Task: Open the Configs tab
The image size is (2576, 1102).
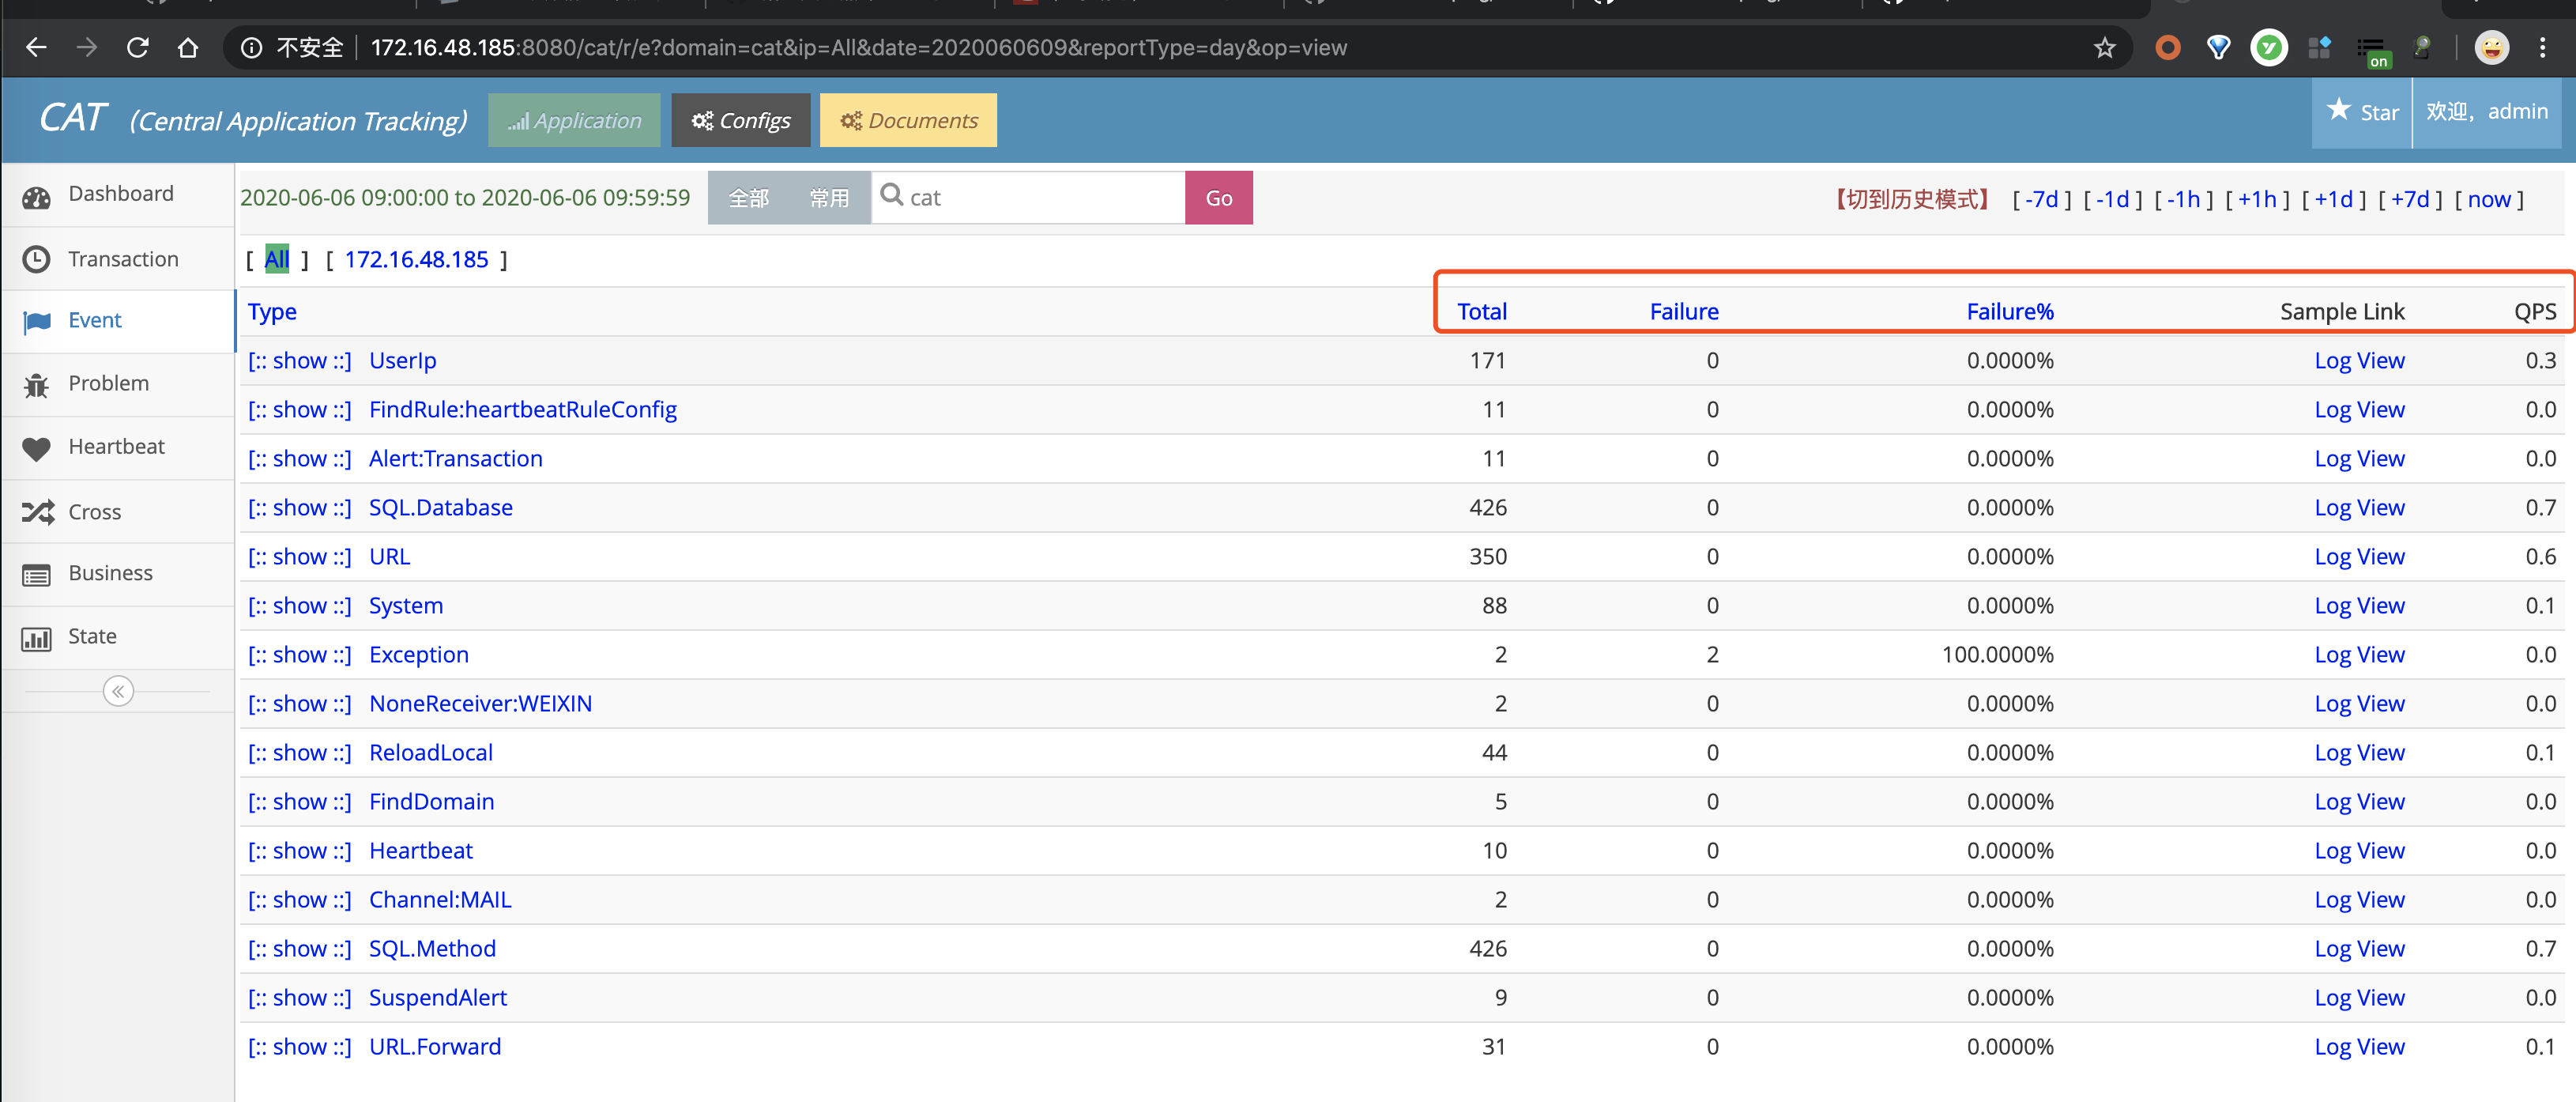Action: click(x=741, y=121)
